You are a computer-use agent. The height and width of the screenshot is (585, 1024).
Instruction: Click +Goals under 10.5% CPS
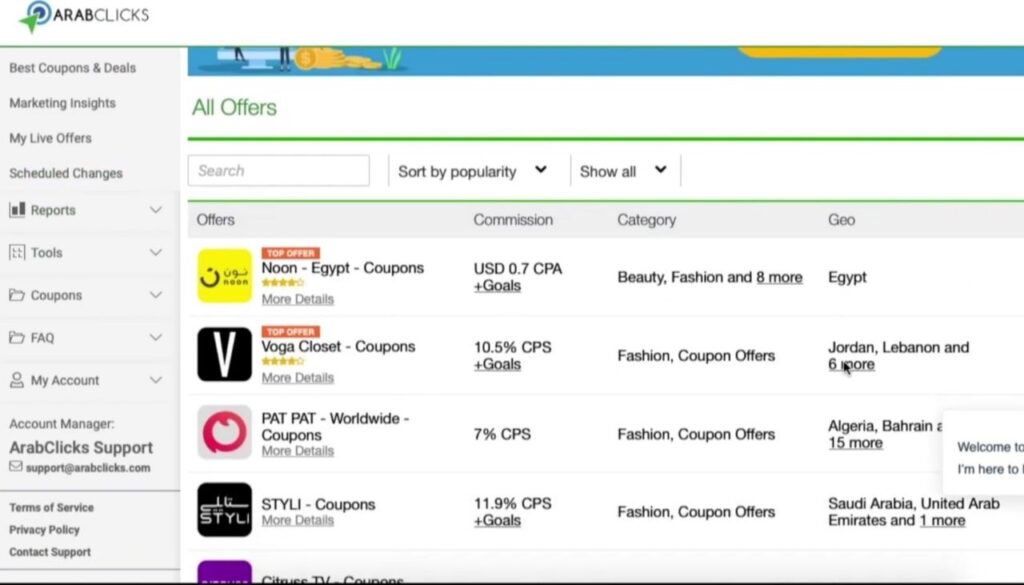tap(498, 364)
